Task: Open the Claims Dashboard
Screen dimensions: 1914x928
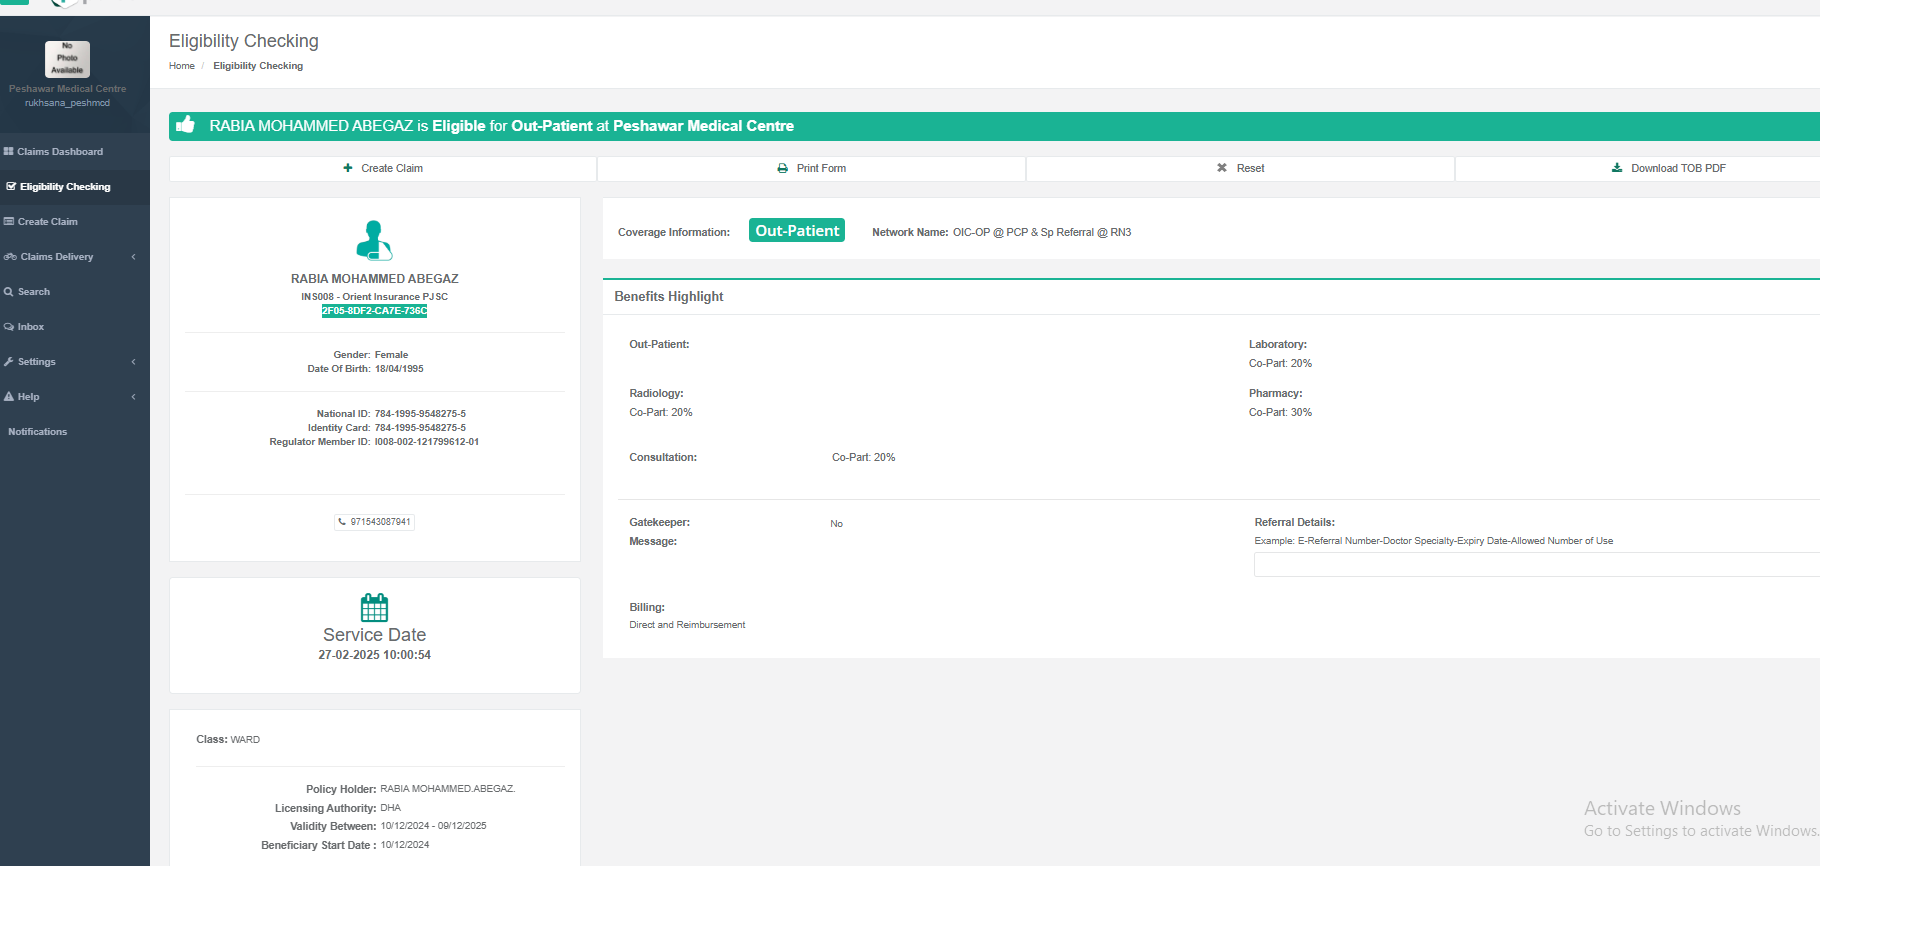Action: (x=59, y=152)
